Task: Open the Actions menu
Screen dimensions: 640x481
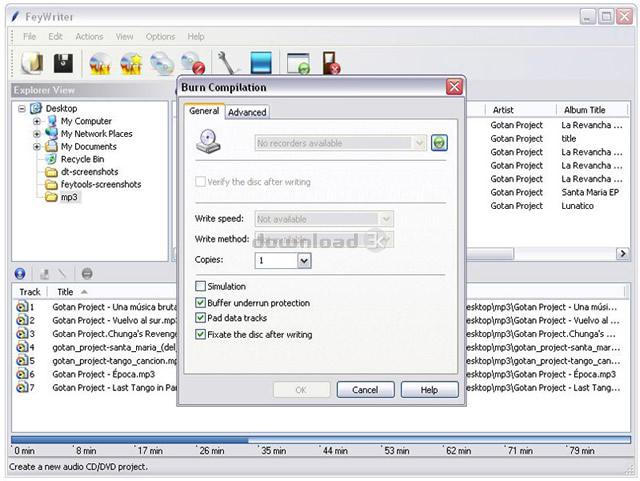Action: pos(89,36)
